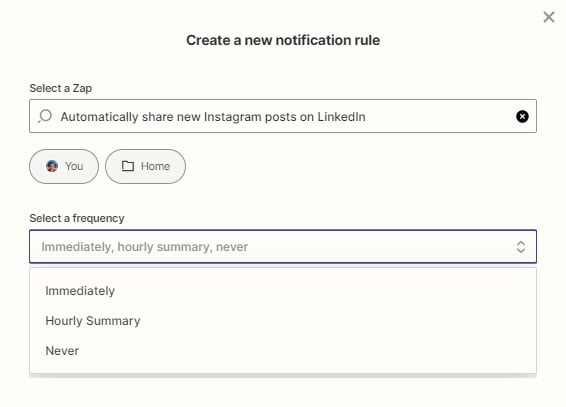566x407 pixels.
Task: Click the Home folder chip label
Action: 156,166
